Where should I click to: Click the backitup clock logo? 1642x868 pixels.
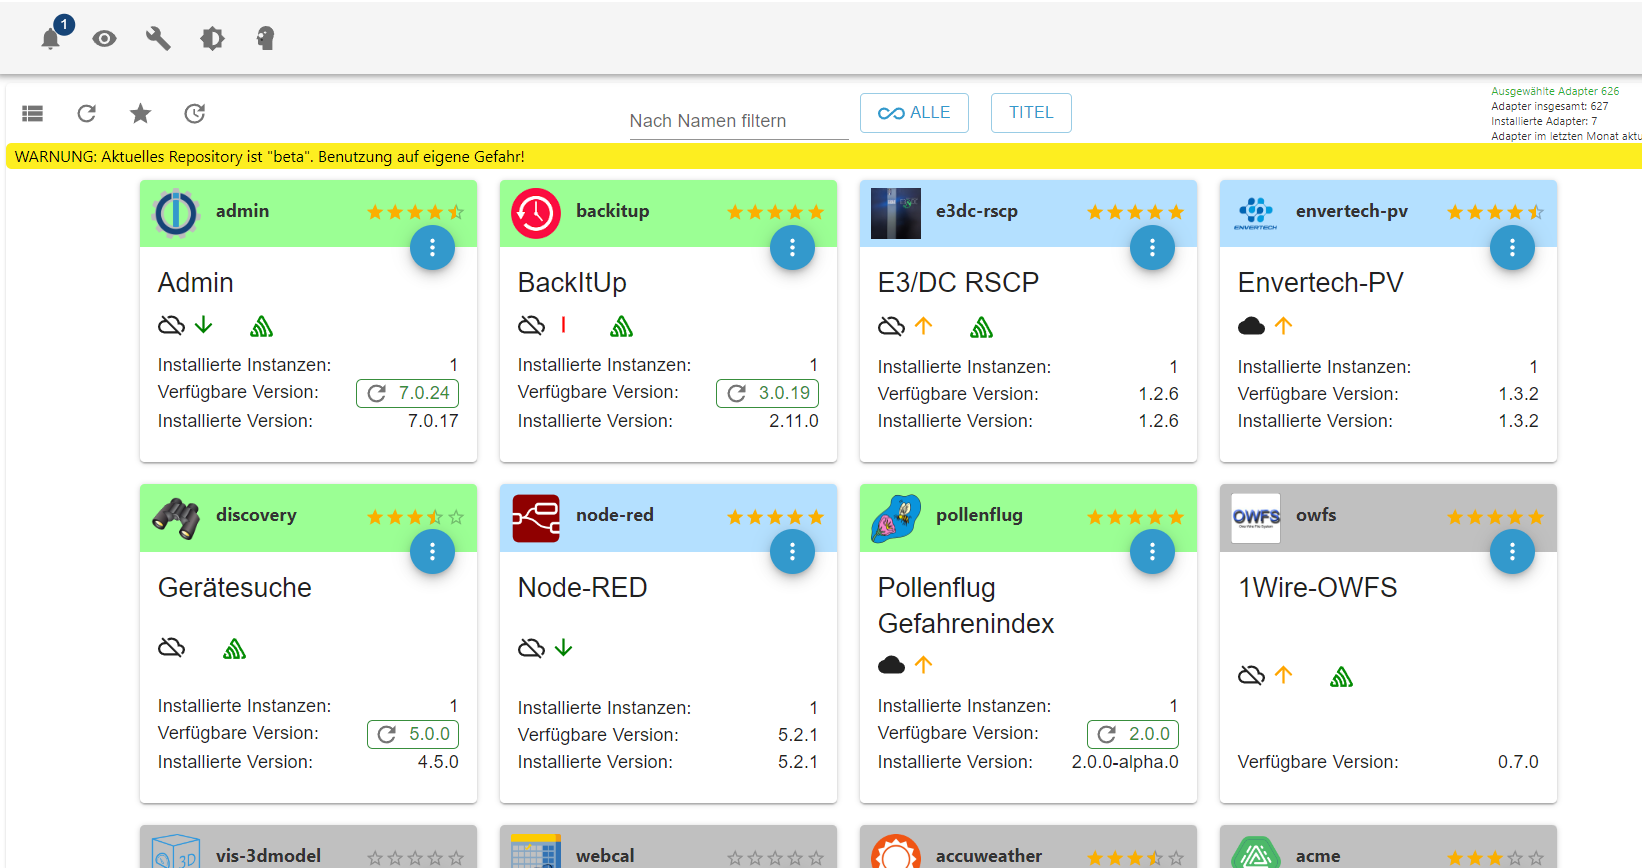coord(536,213)
